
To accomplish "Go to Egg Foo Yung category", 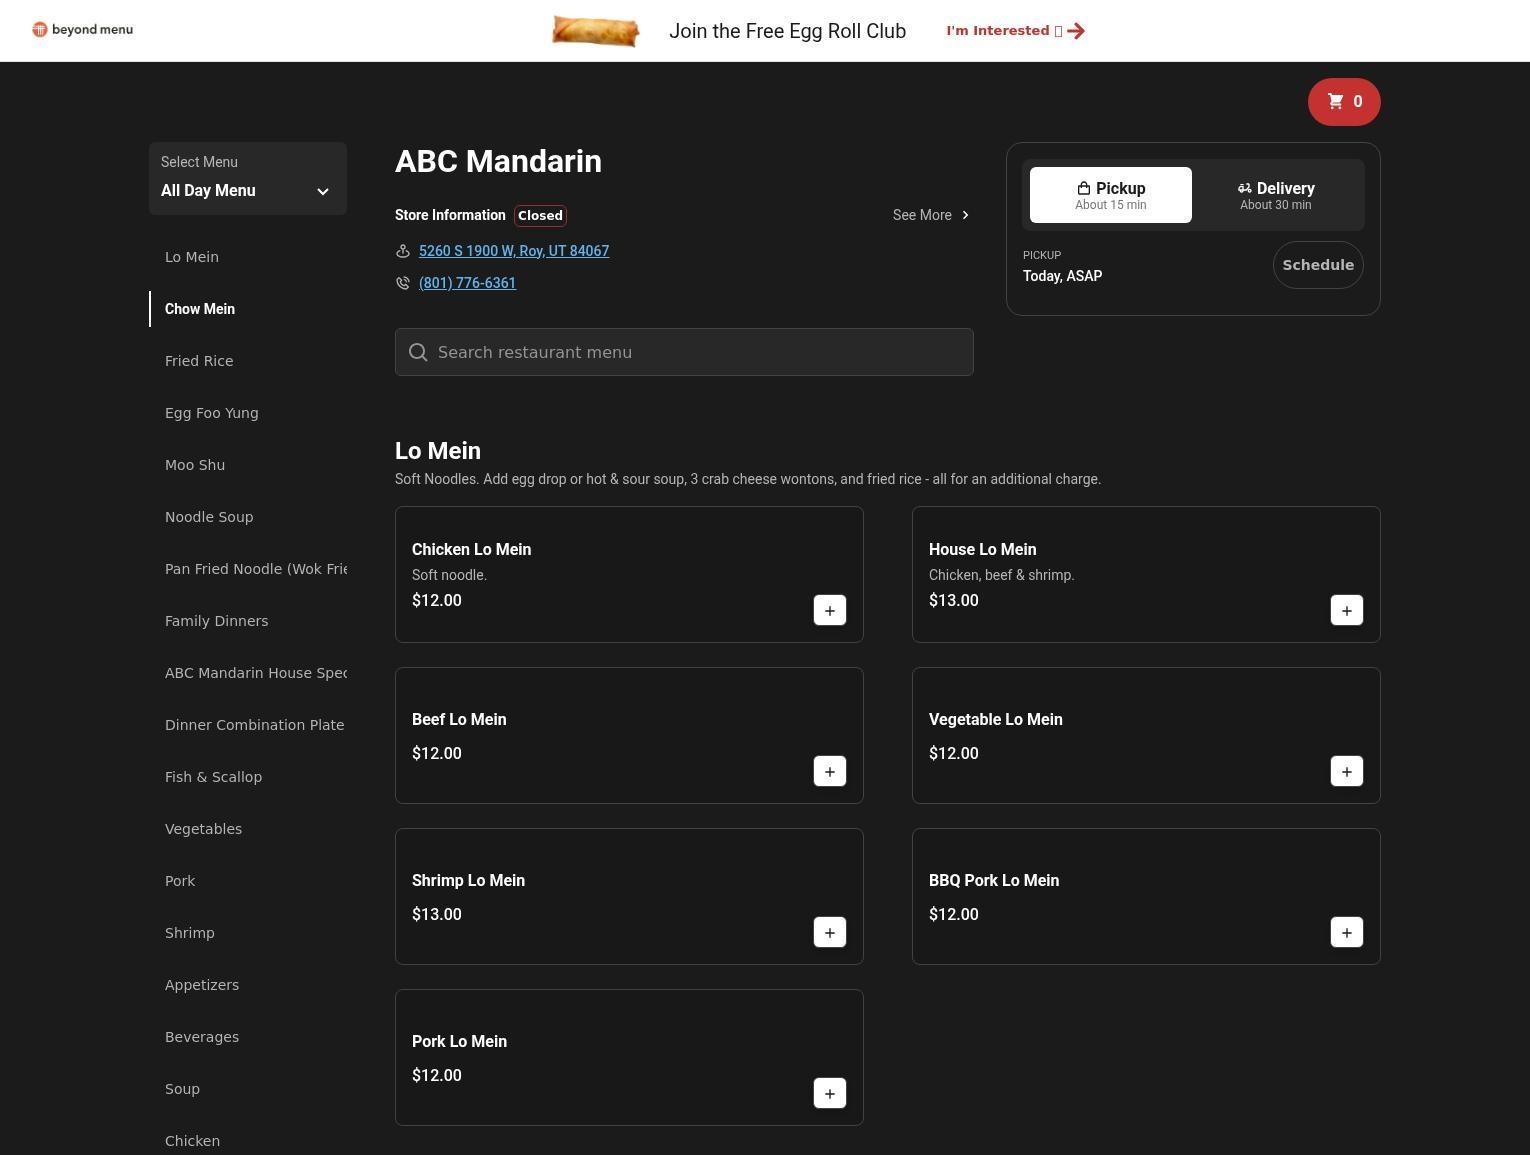I will click(x=211, y=413).
